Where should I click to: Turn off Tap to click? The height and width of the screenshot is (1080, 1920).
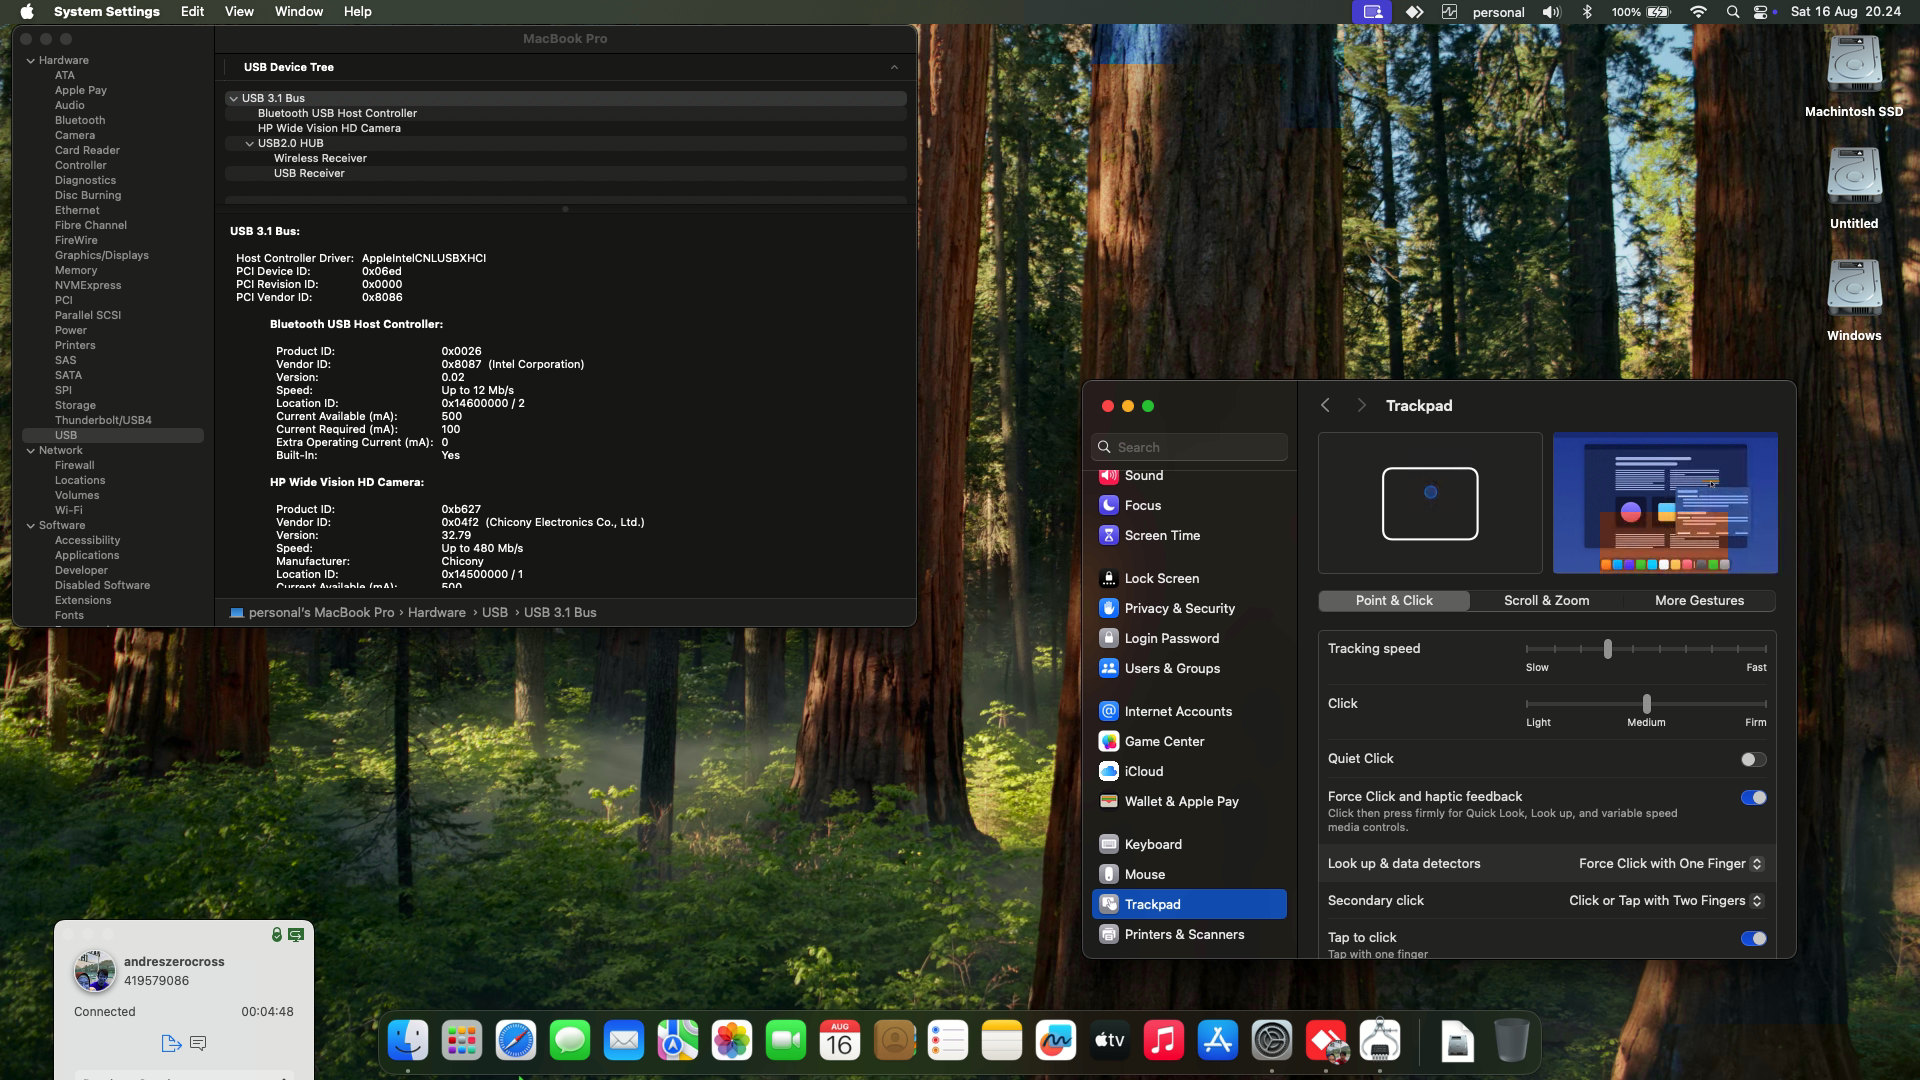pyautogui.click(x=1752, y=938)
